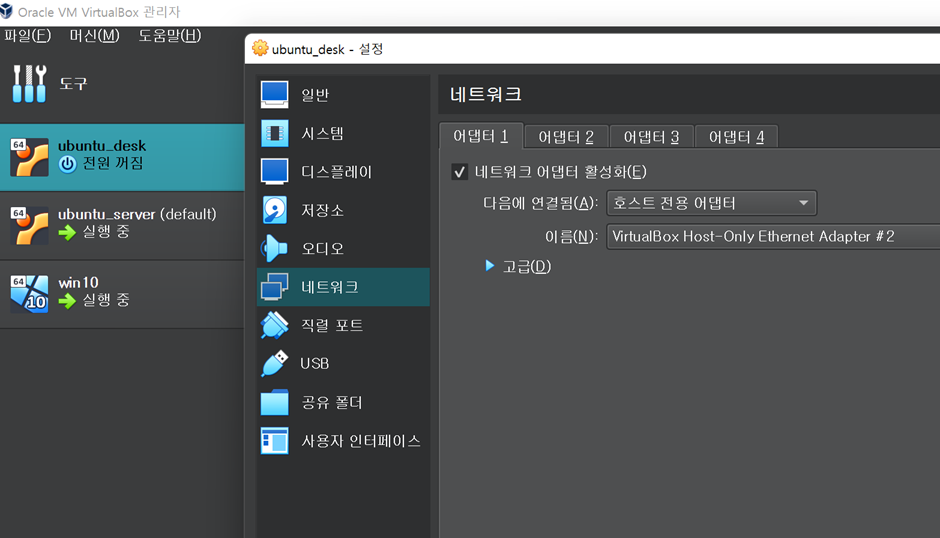Image resolution: width=940 pixels, height=538 pixels.
Task: Click the win10 machine name
Action: (78, 282)
